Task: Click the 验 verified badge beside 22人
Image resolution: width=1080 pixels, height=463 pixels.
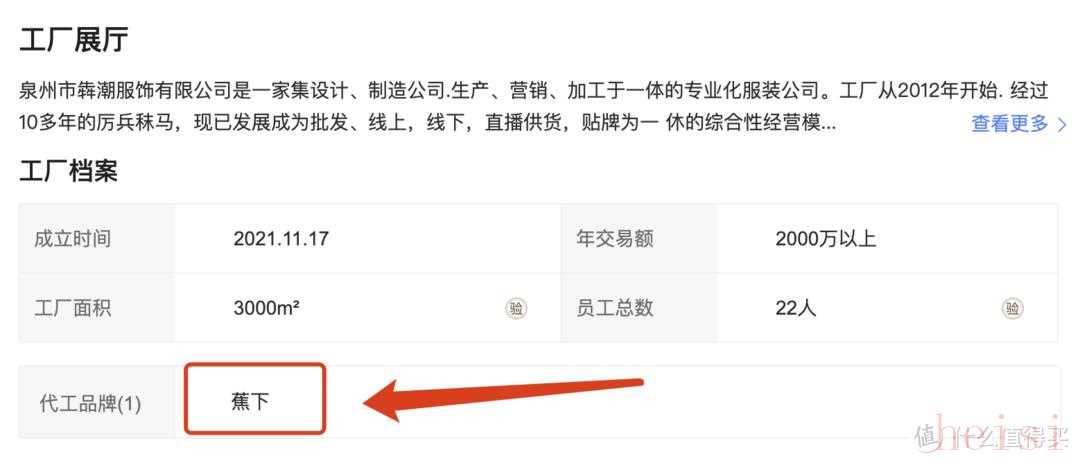Action: tap(1012, 308)
